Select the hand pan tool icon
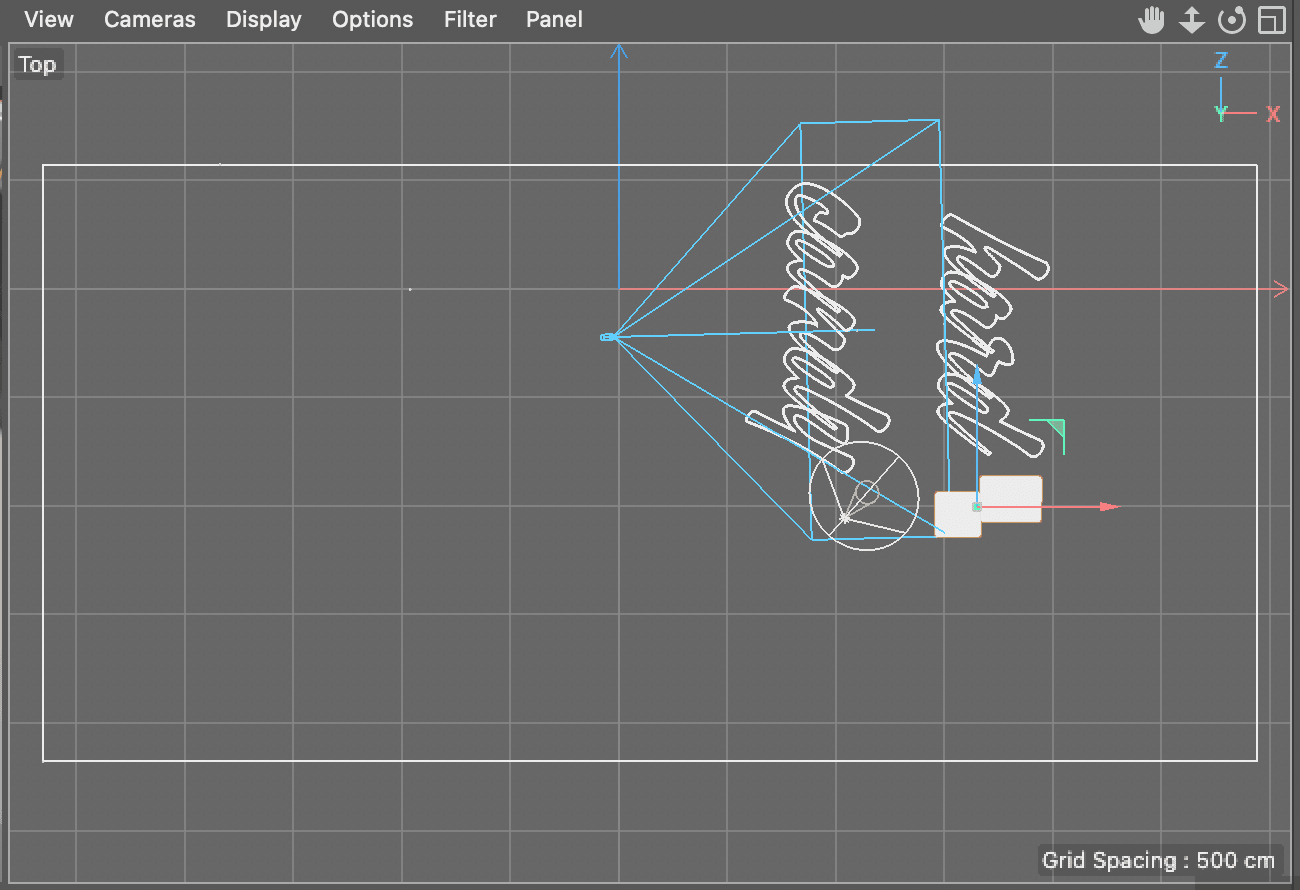Viewport: 1300px width, 890px height. (1151, 20)
